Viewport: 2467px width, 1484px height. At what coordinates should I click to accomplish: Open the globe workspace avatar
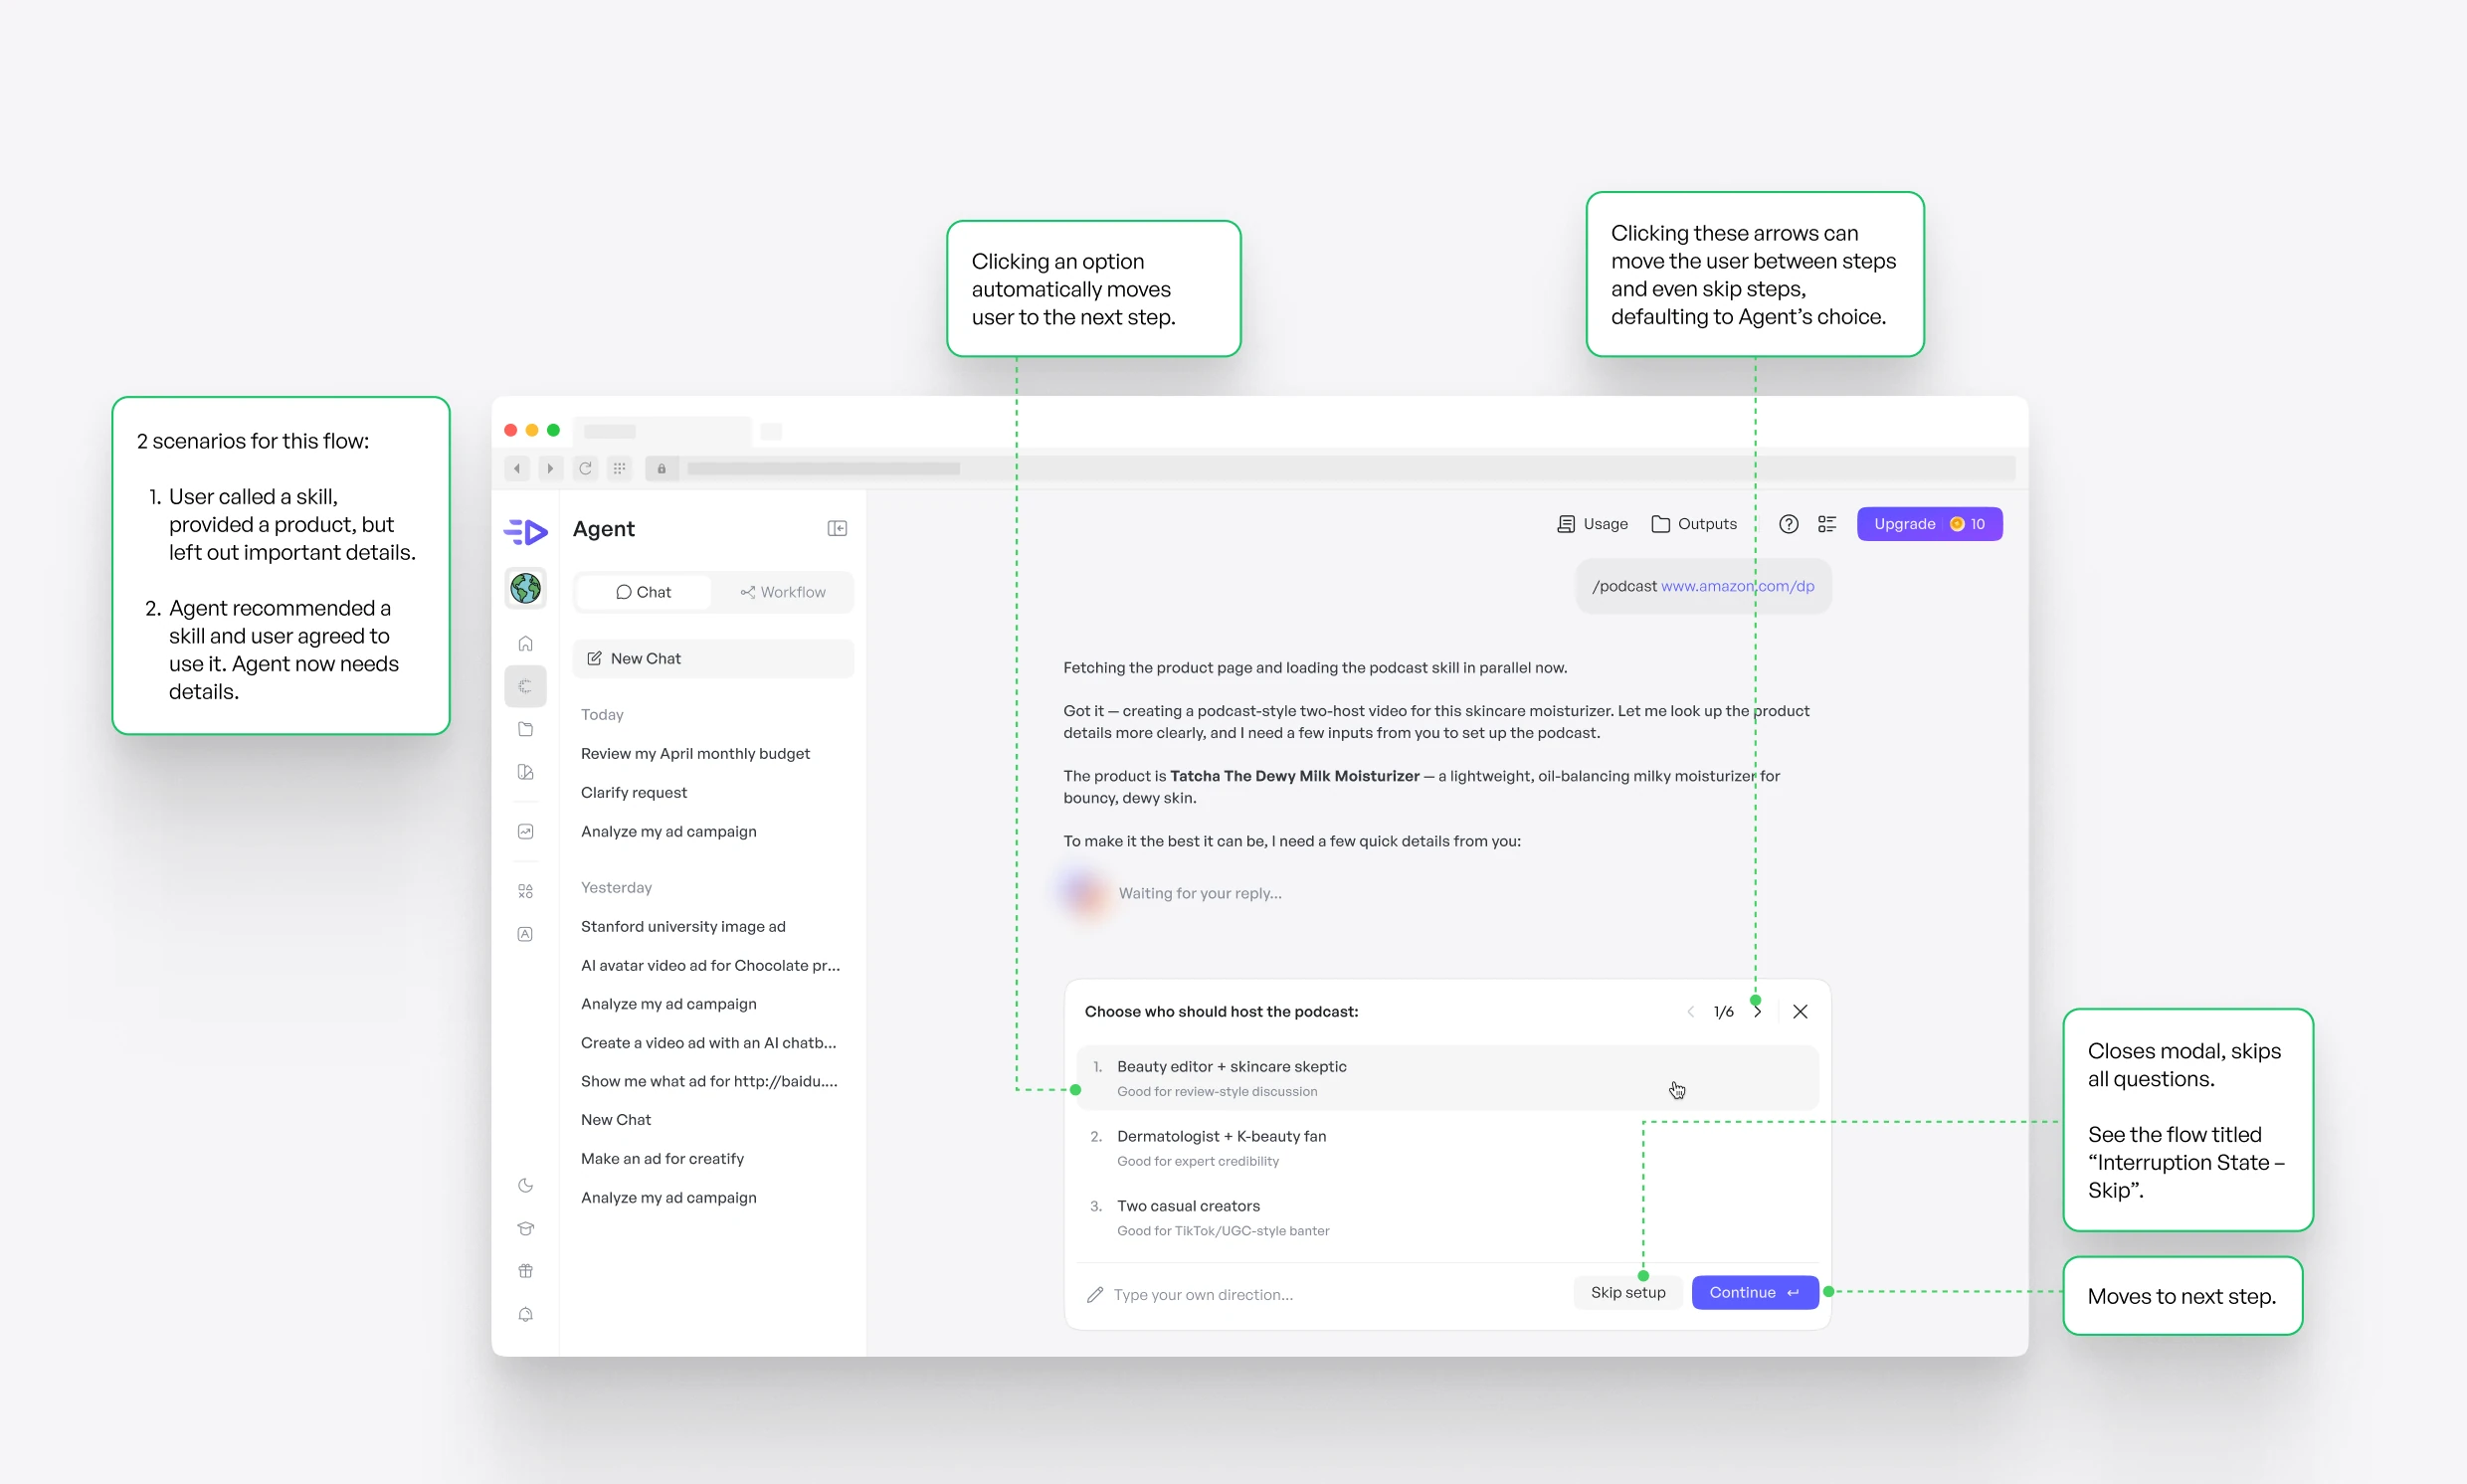(526, 588)
